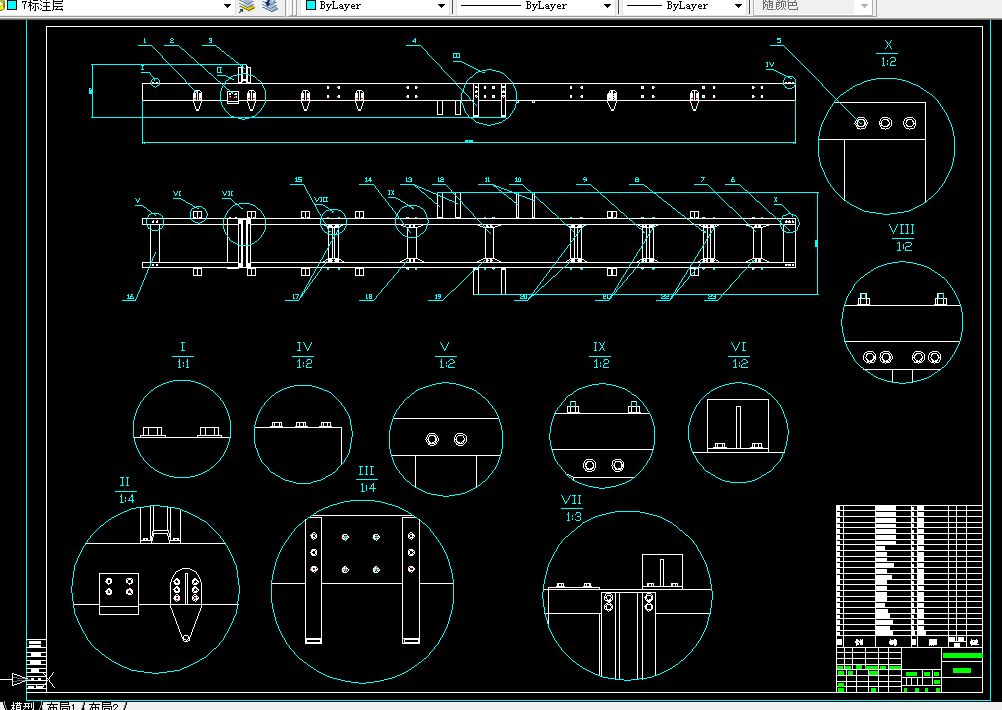1002x710 pixels.
Task: Select the detail view VIII circle
Action: pos(902,322)
